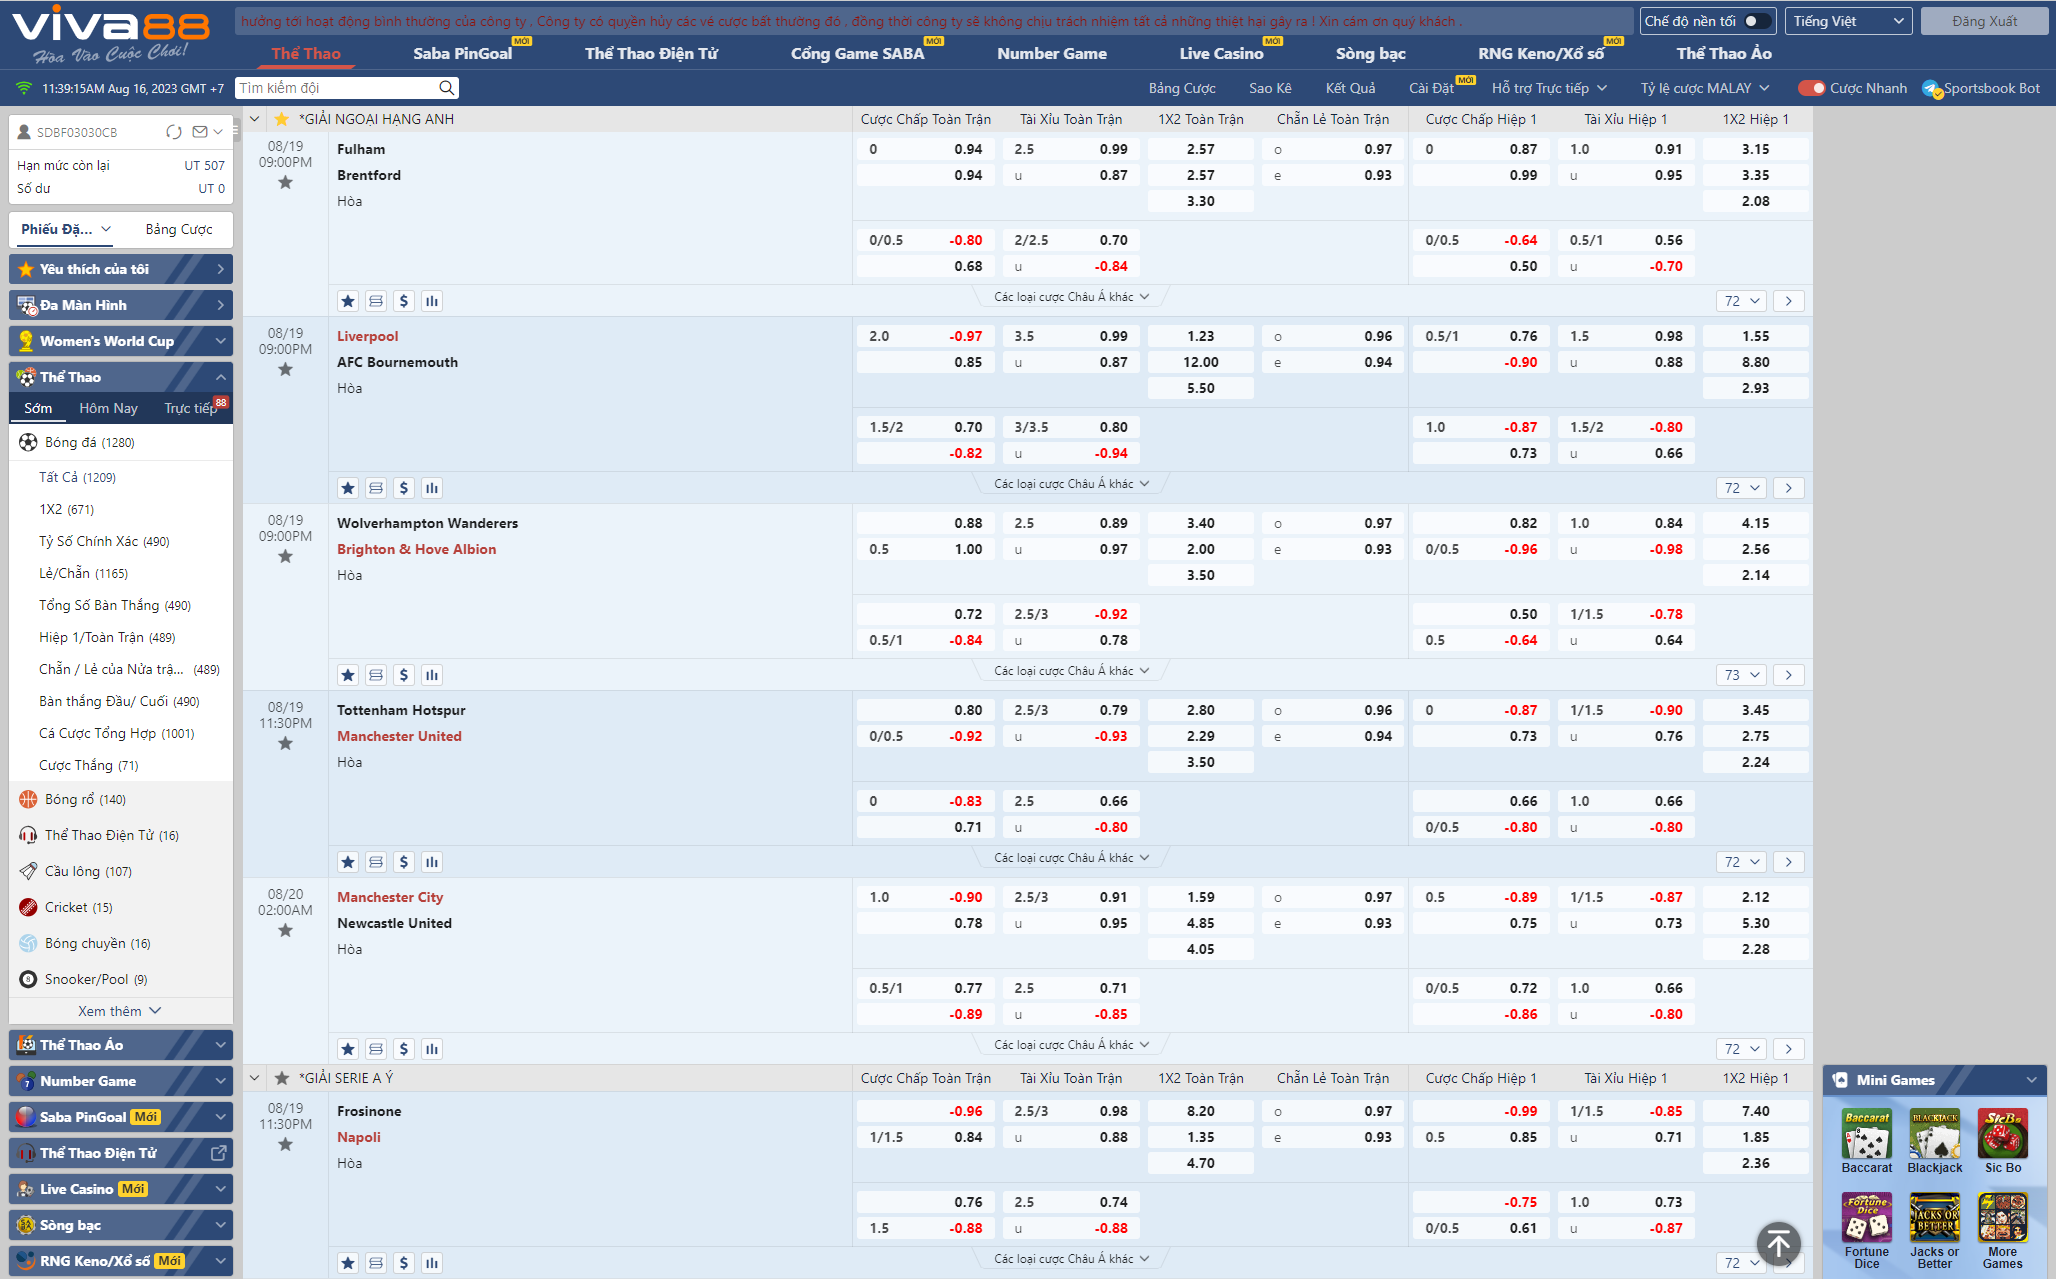Open Tỷ lệ cược MALAY odds dropdown
The width and height of the screenshot is (2056, 1279).
click(1704, 88)
